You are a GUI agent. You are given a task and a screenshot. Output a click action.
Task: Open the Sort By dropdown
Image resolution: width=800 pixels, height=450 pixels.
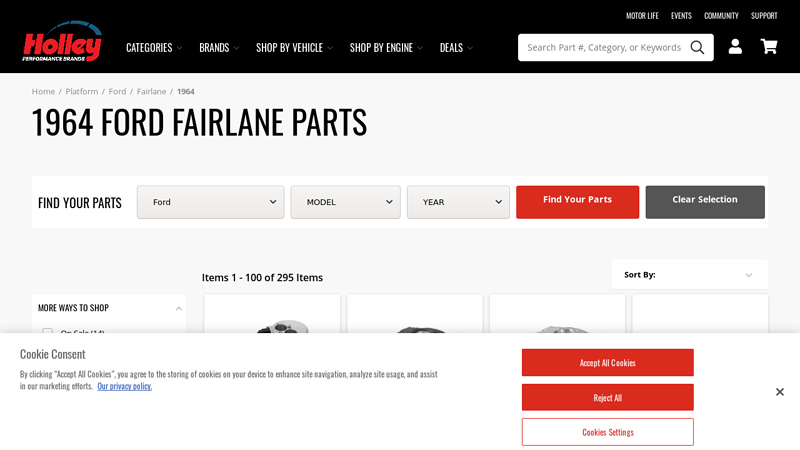(690, 274)
